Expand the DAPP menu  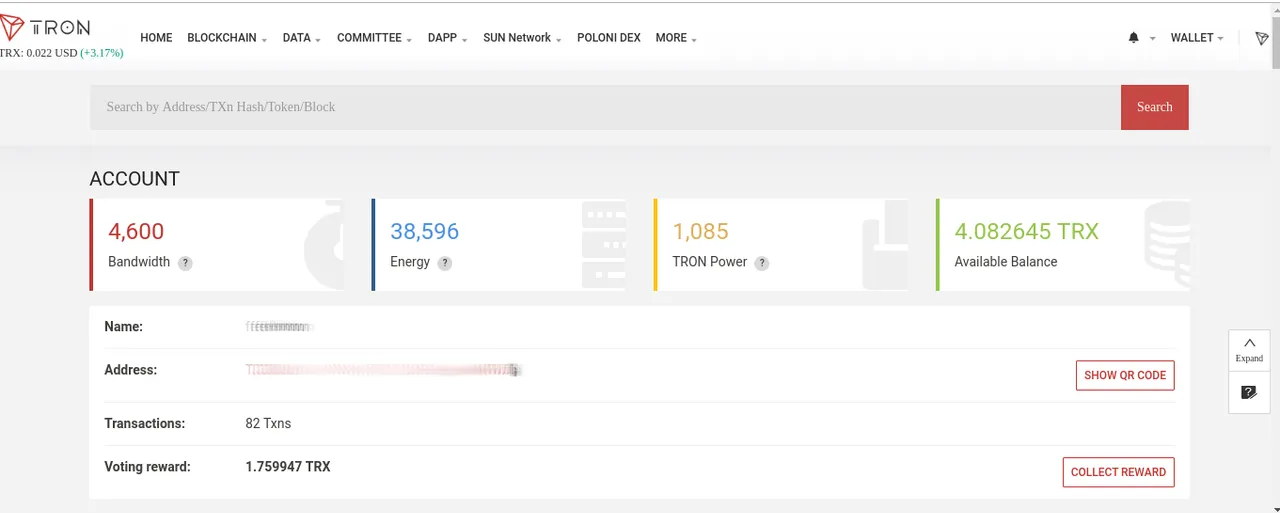tap(448, 38)
